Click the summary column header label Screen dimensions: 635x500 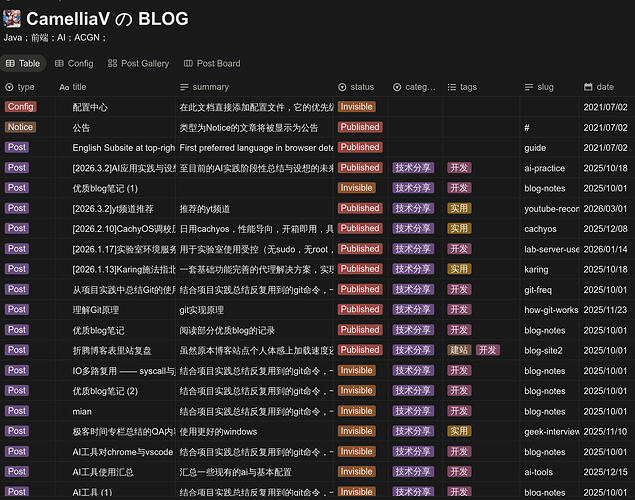pyautogui.click(x=211, y=87)
